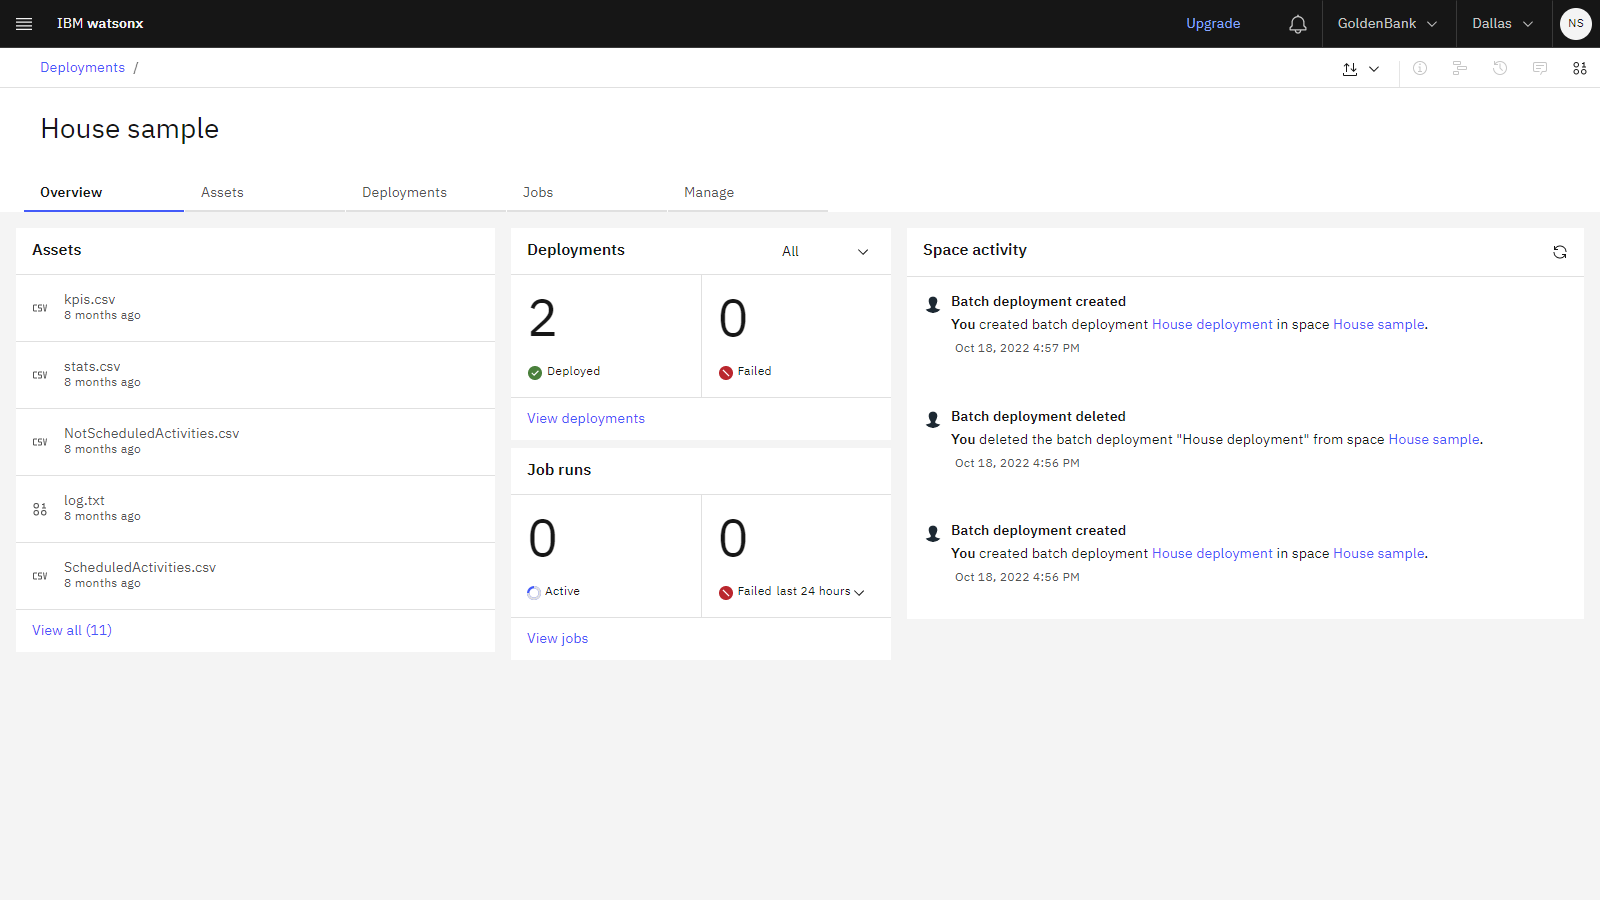
Task: Click the CSV icon for kpis.csv
Action: click(40, 308)
